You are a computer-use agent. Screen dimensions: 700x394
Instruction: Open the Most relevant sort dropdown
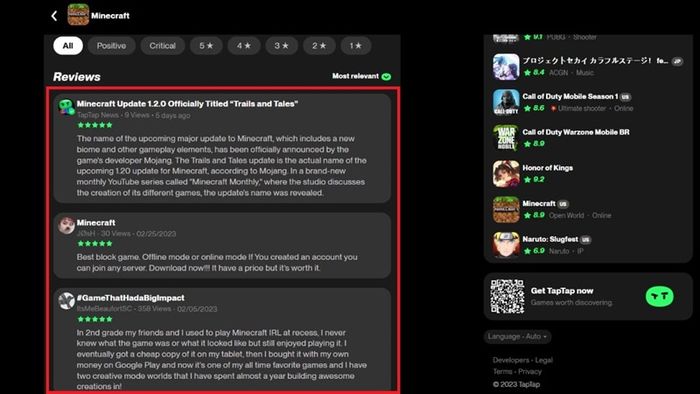pos(361,76)
